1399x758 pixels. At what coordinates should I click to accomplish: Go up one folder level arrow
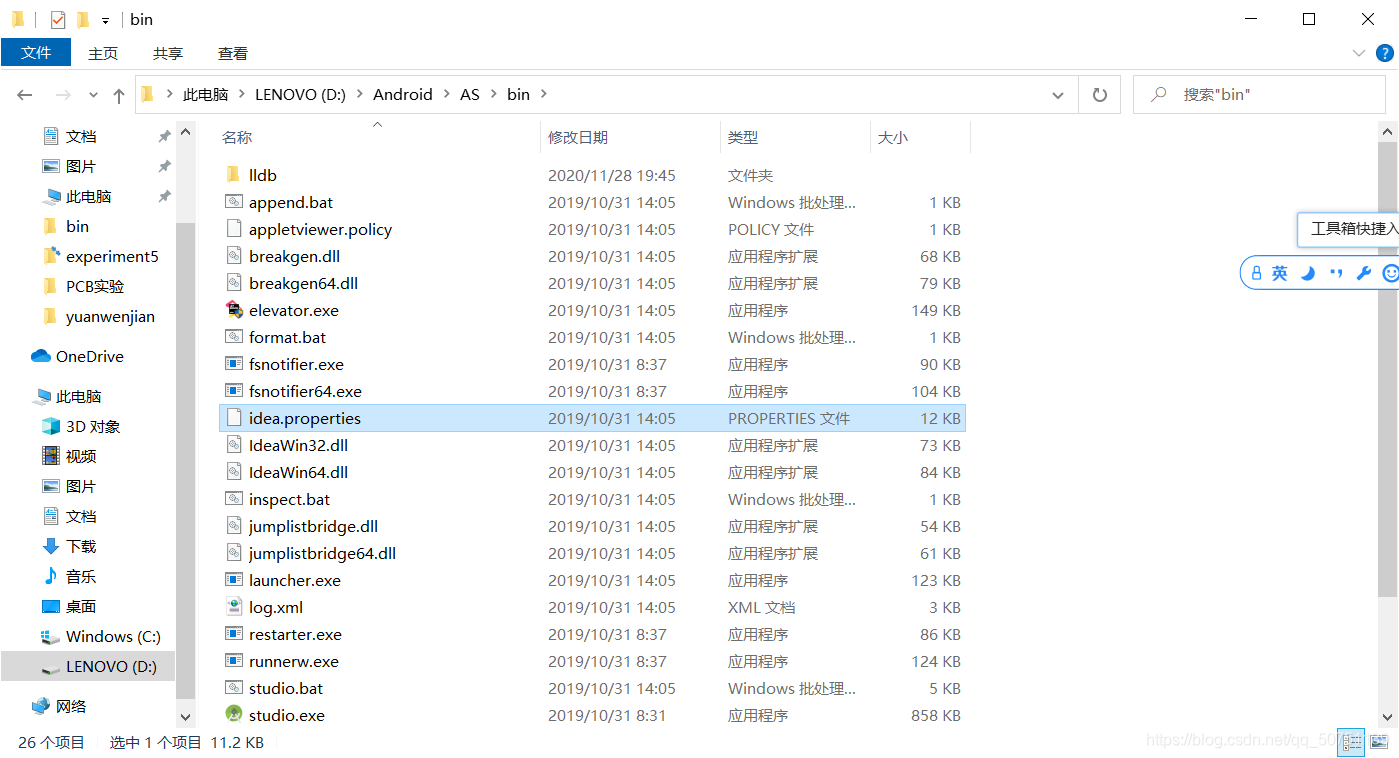point(119,95)
